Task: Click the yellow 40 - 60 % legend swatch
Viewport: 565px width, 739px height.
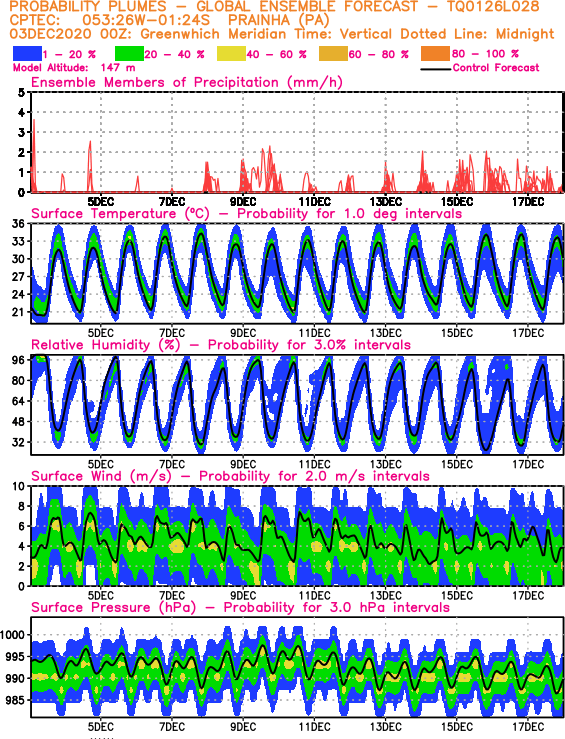Action: click(231, 54)
